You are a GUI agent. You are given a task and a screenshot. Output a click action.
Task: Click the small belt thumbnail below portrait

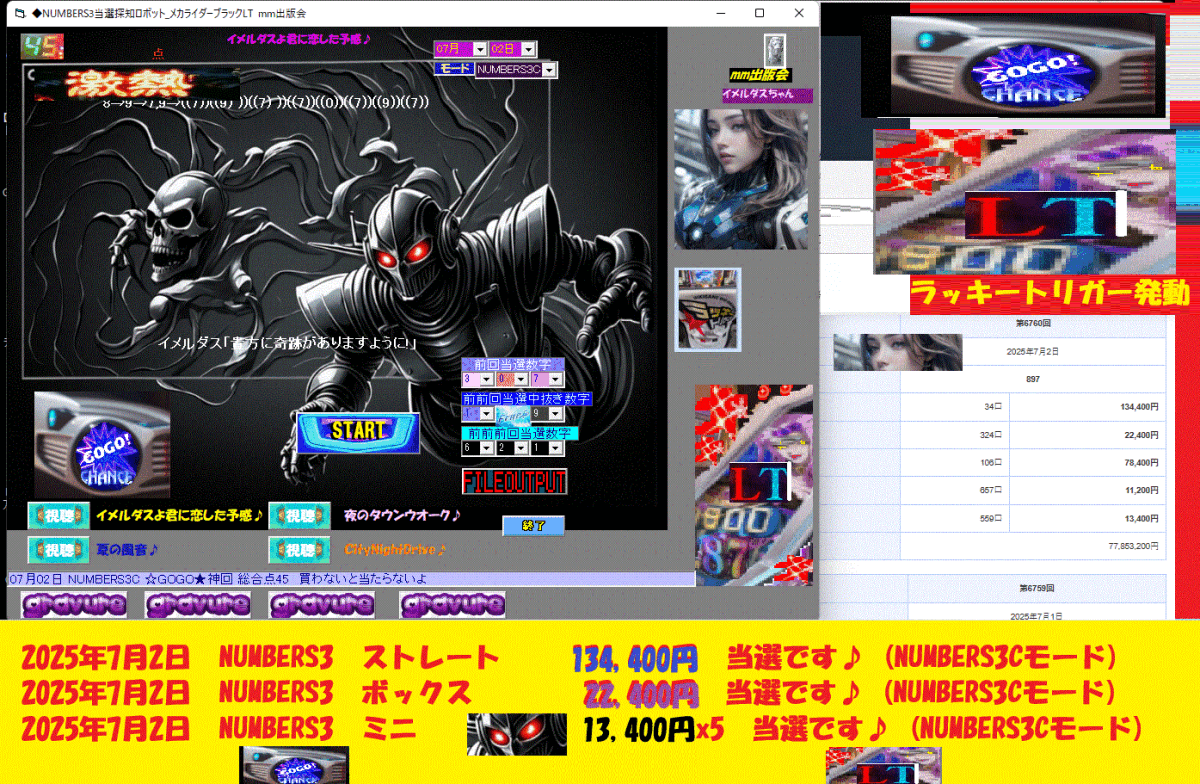(708, 309)
